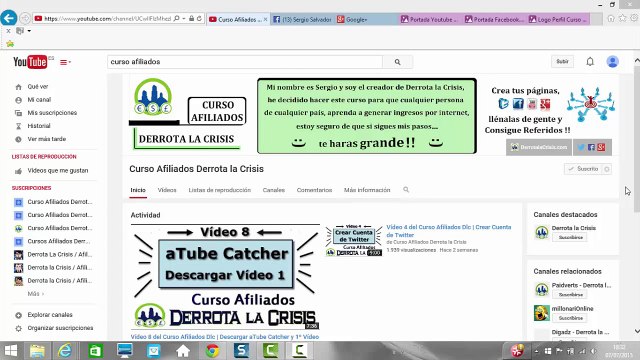Switch to the Sergio Salvador Facebook browser tab
Image resolution: width=640 pixels, height=360 pixels.
(x=302, y=19)
